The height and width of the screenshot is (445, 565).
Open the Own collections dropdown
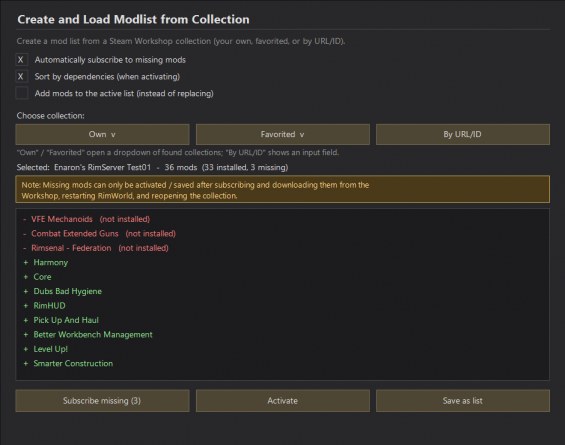click(102, 134)
